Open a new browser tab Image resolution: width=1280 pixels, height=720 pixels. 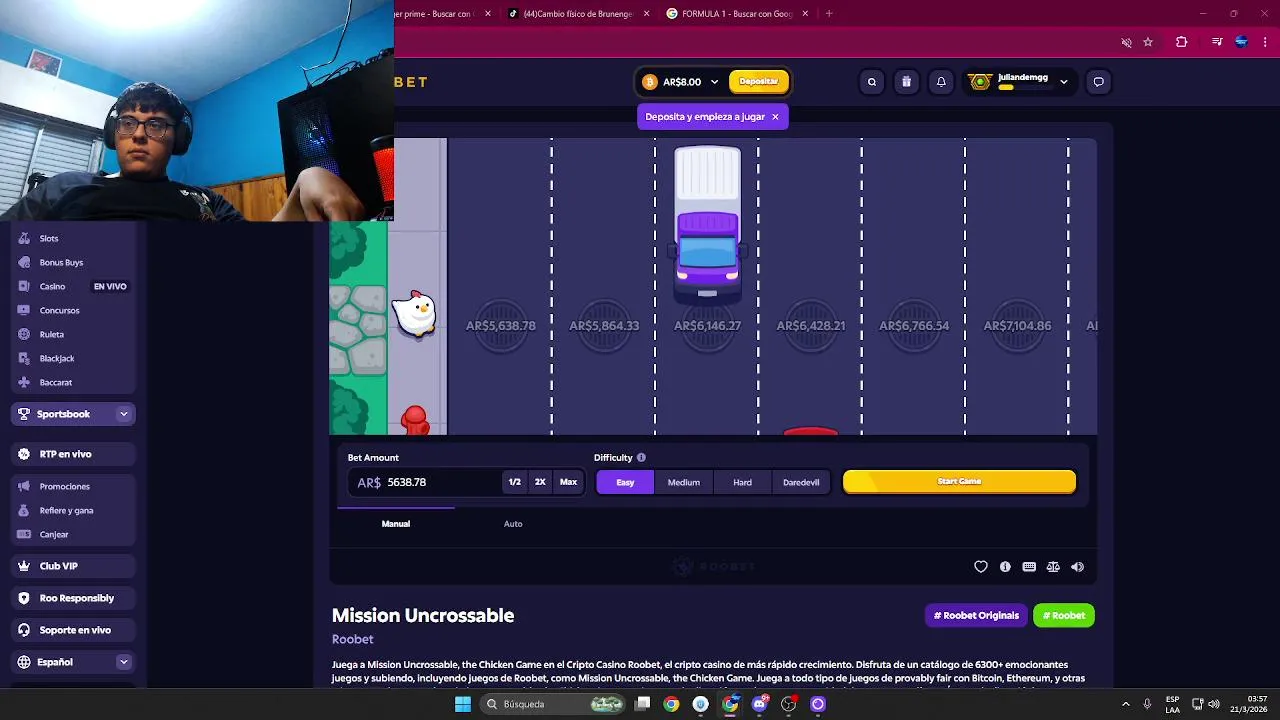(829, 14)
